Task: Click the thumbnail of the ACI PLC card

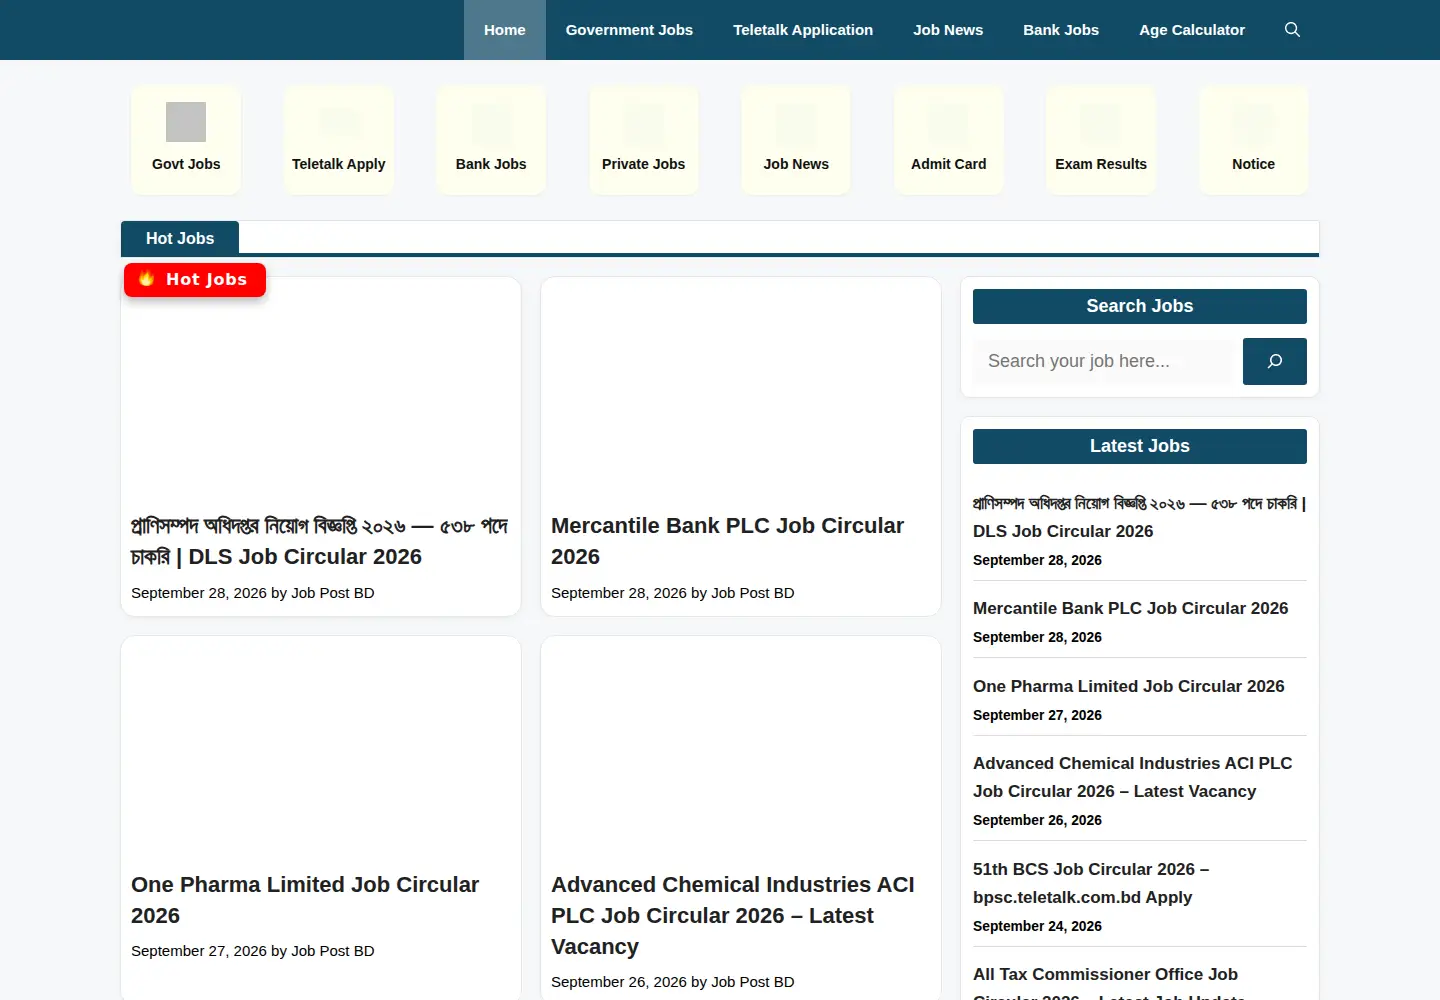Action: [x=741, y=749]
